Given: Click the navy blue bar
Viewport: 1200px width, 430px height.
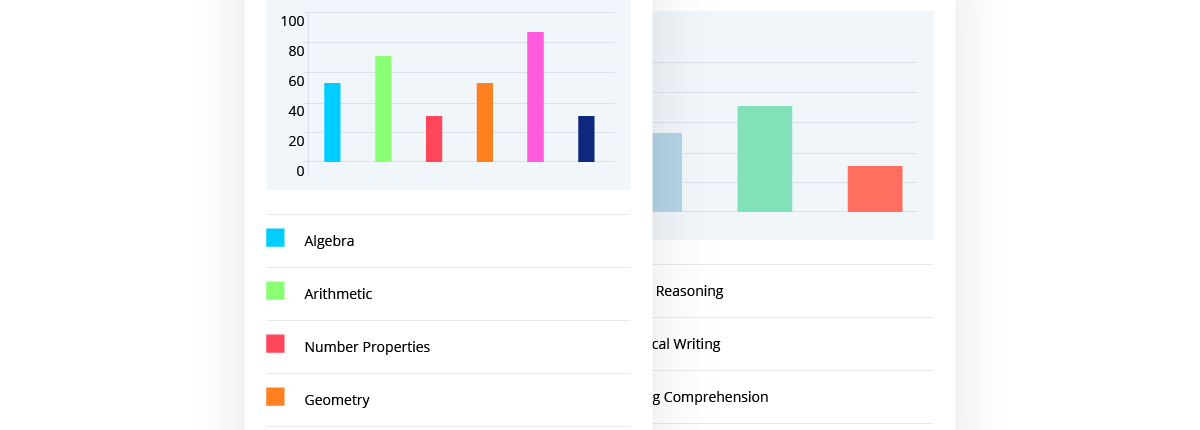Looking at the screenshot, I should [586, 138].
